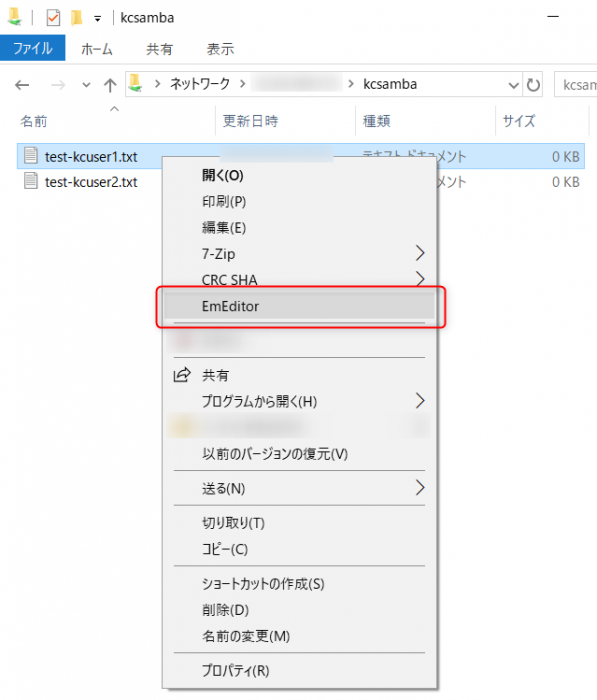The width and height of the screenshot is (597, 700).
Task: Click the kcsamba search box
Action: click(576, 84)
